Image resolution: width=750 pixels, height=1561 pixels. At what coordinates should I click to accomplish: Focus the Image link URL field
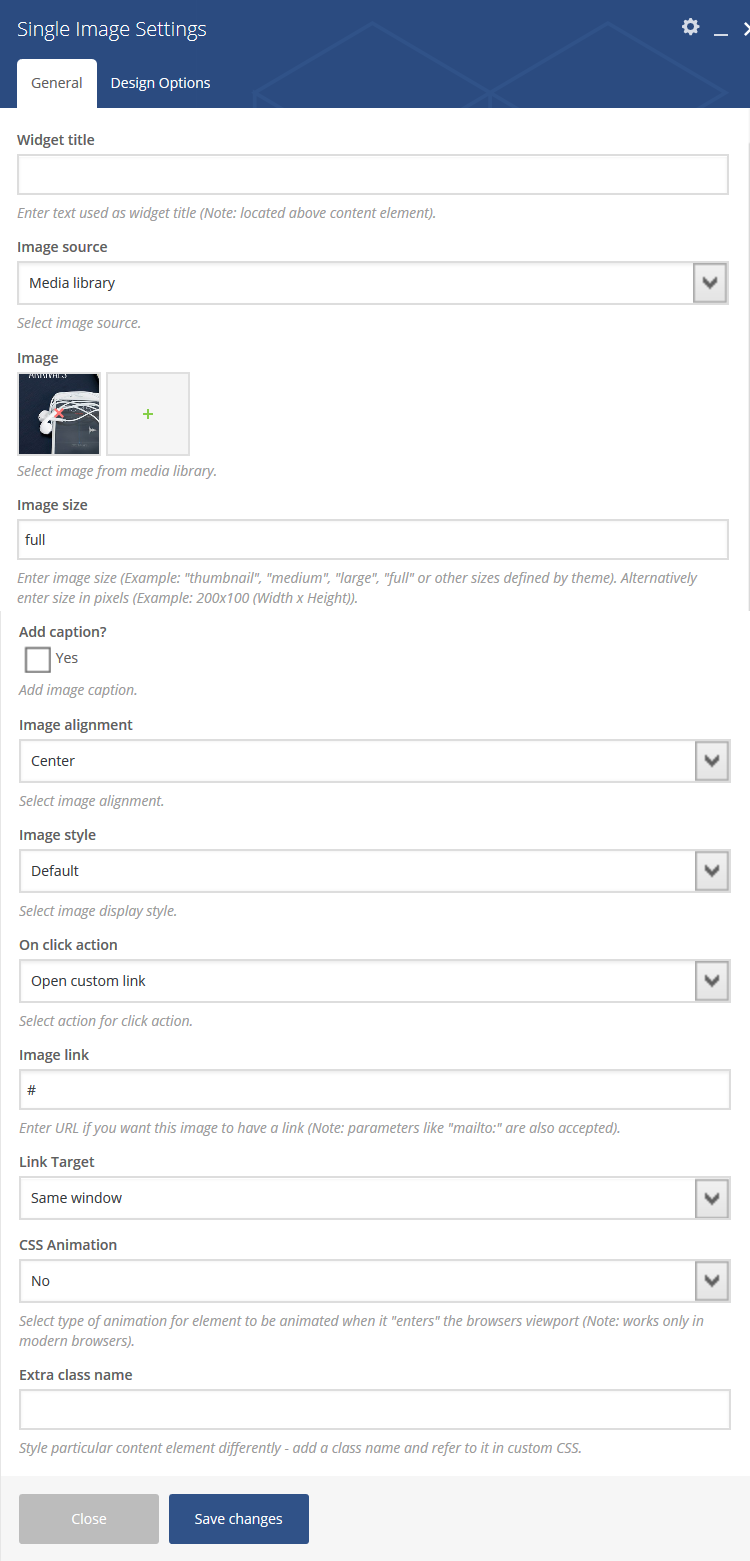point(375,1090)
